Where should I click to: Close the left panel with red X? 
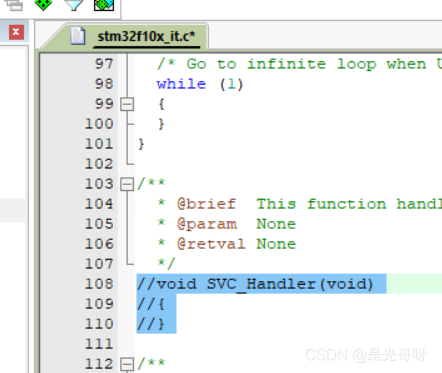tap(16, 32)
